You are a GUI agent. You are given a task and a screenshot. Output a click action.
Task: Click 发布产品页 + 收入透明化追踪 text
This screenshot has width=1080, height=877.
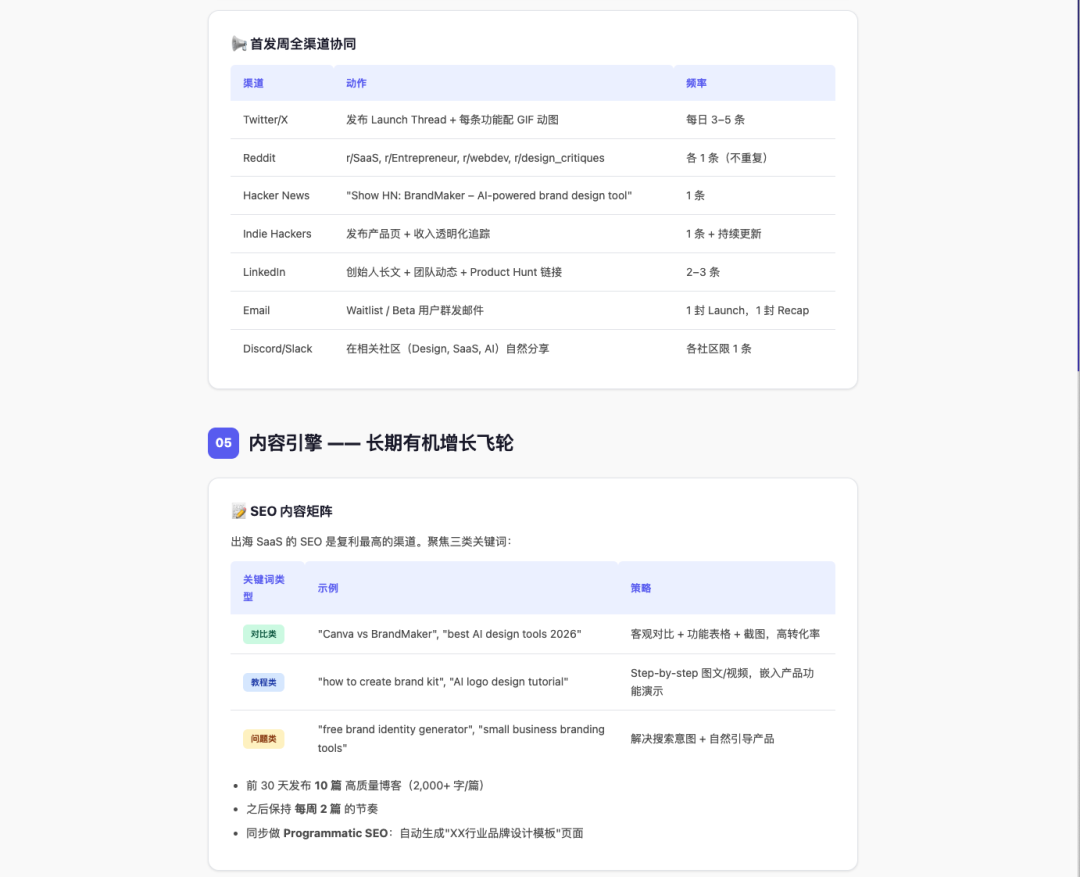point(418,234)
